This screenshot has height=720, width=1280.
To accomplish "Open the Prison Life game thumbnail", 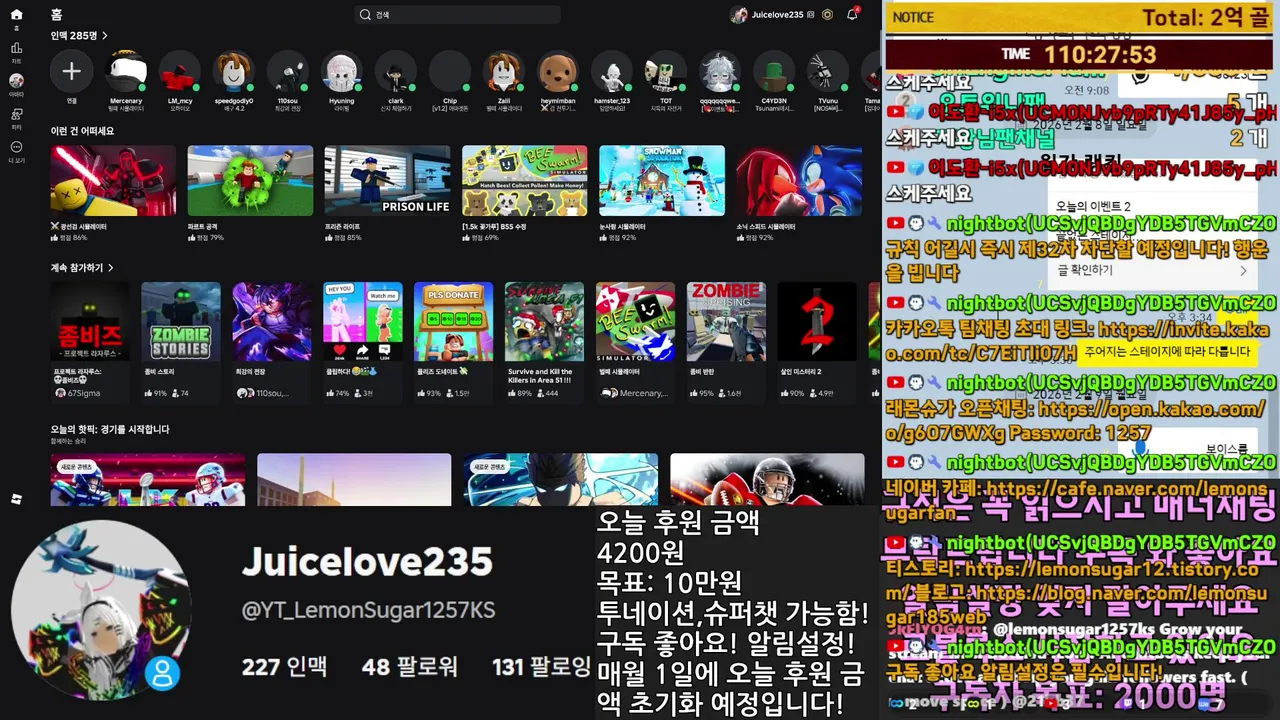I will pyautogui.click(x=387, y=181).
